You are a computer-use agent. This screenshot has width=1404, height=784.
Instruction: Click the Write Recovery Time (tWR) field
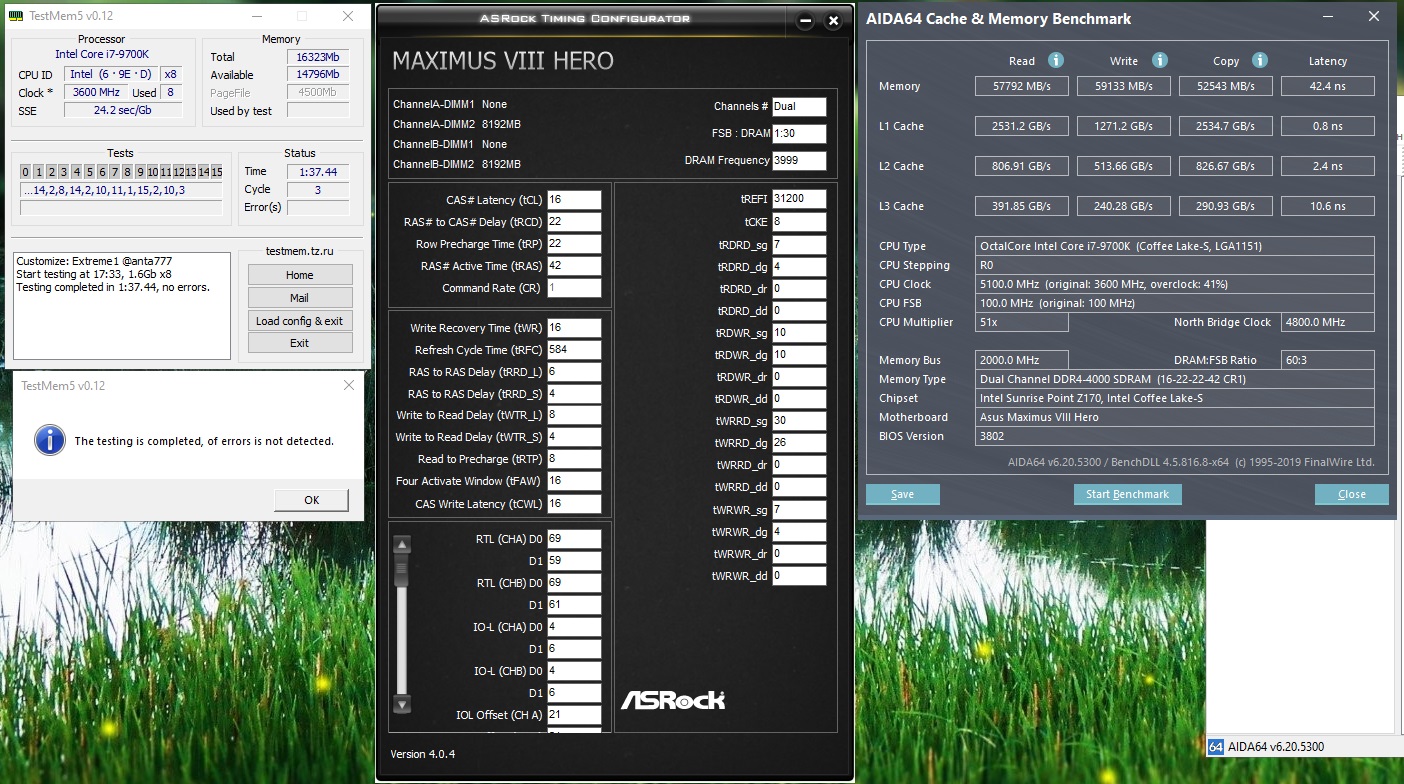click(575, 328)
